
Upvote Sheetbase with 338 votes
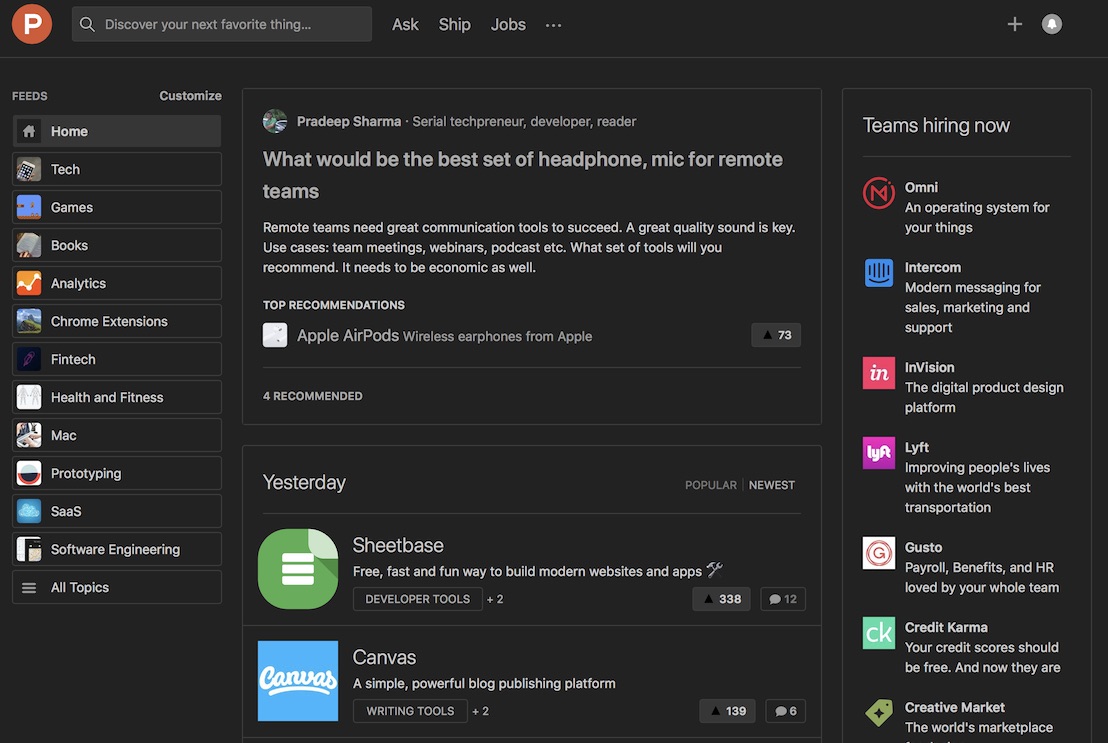721,599
